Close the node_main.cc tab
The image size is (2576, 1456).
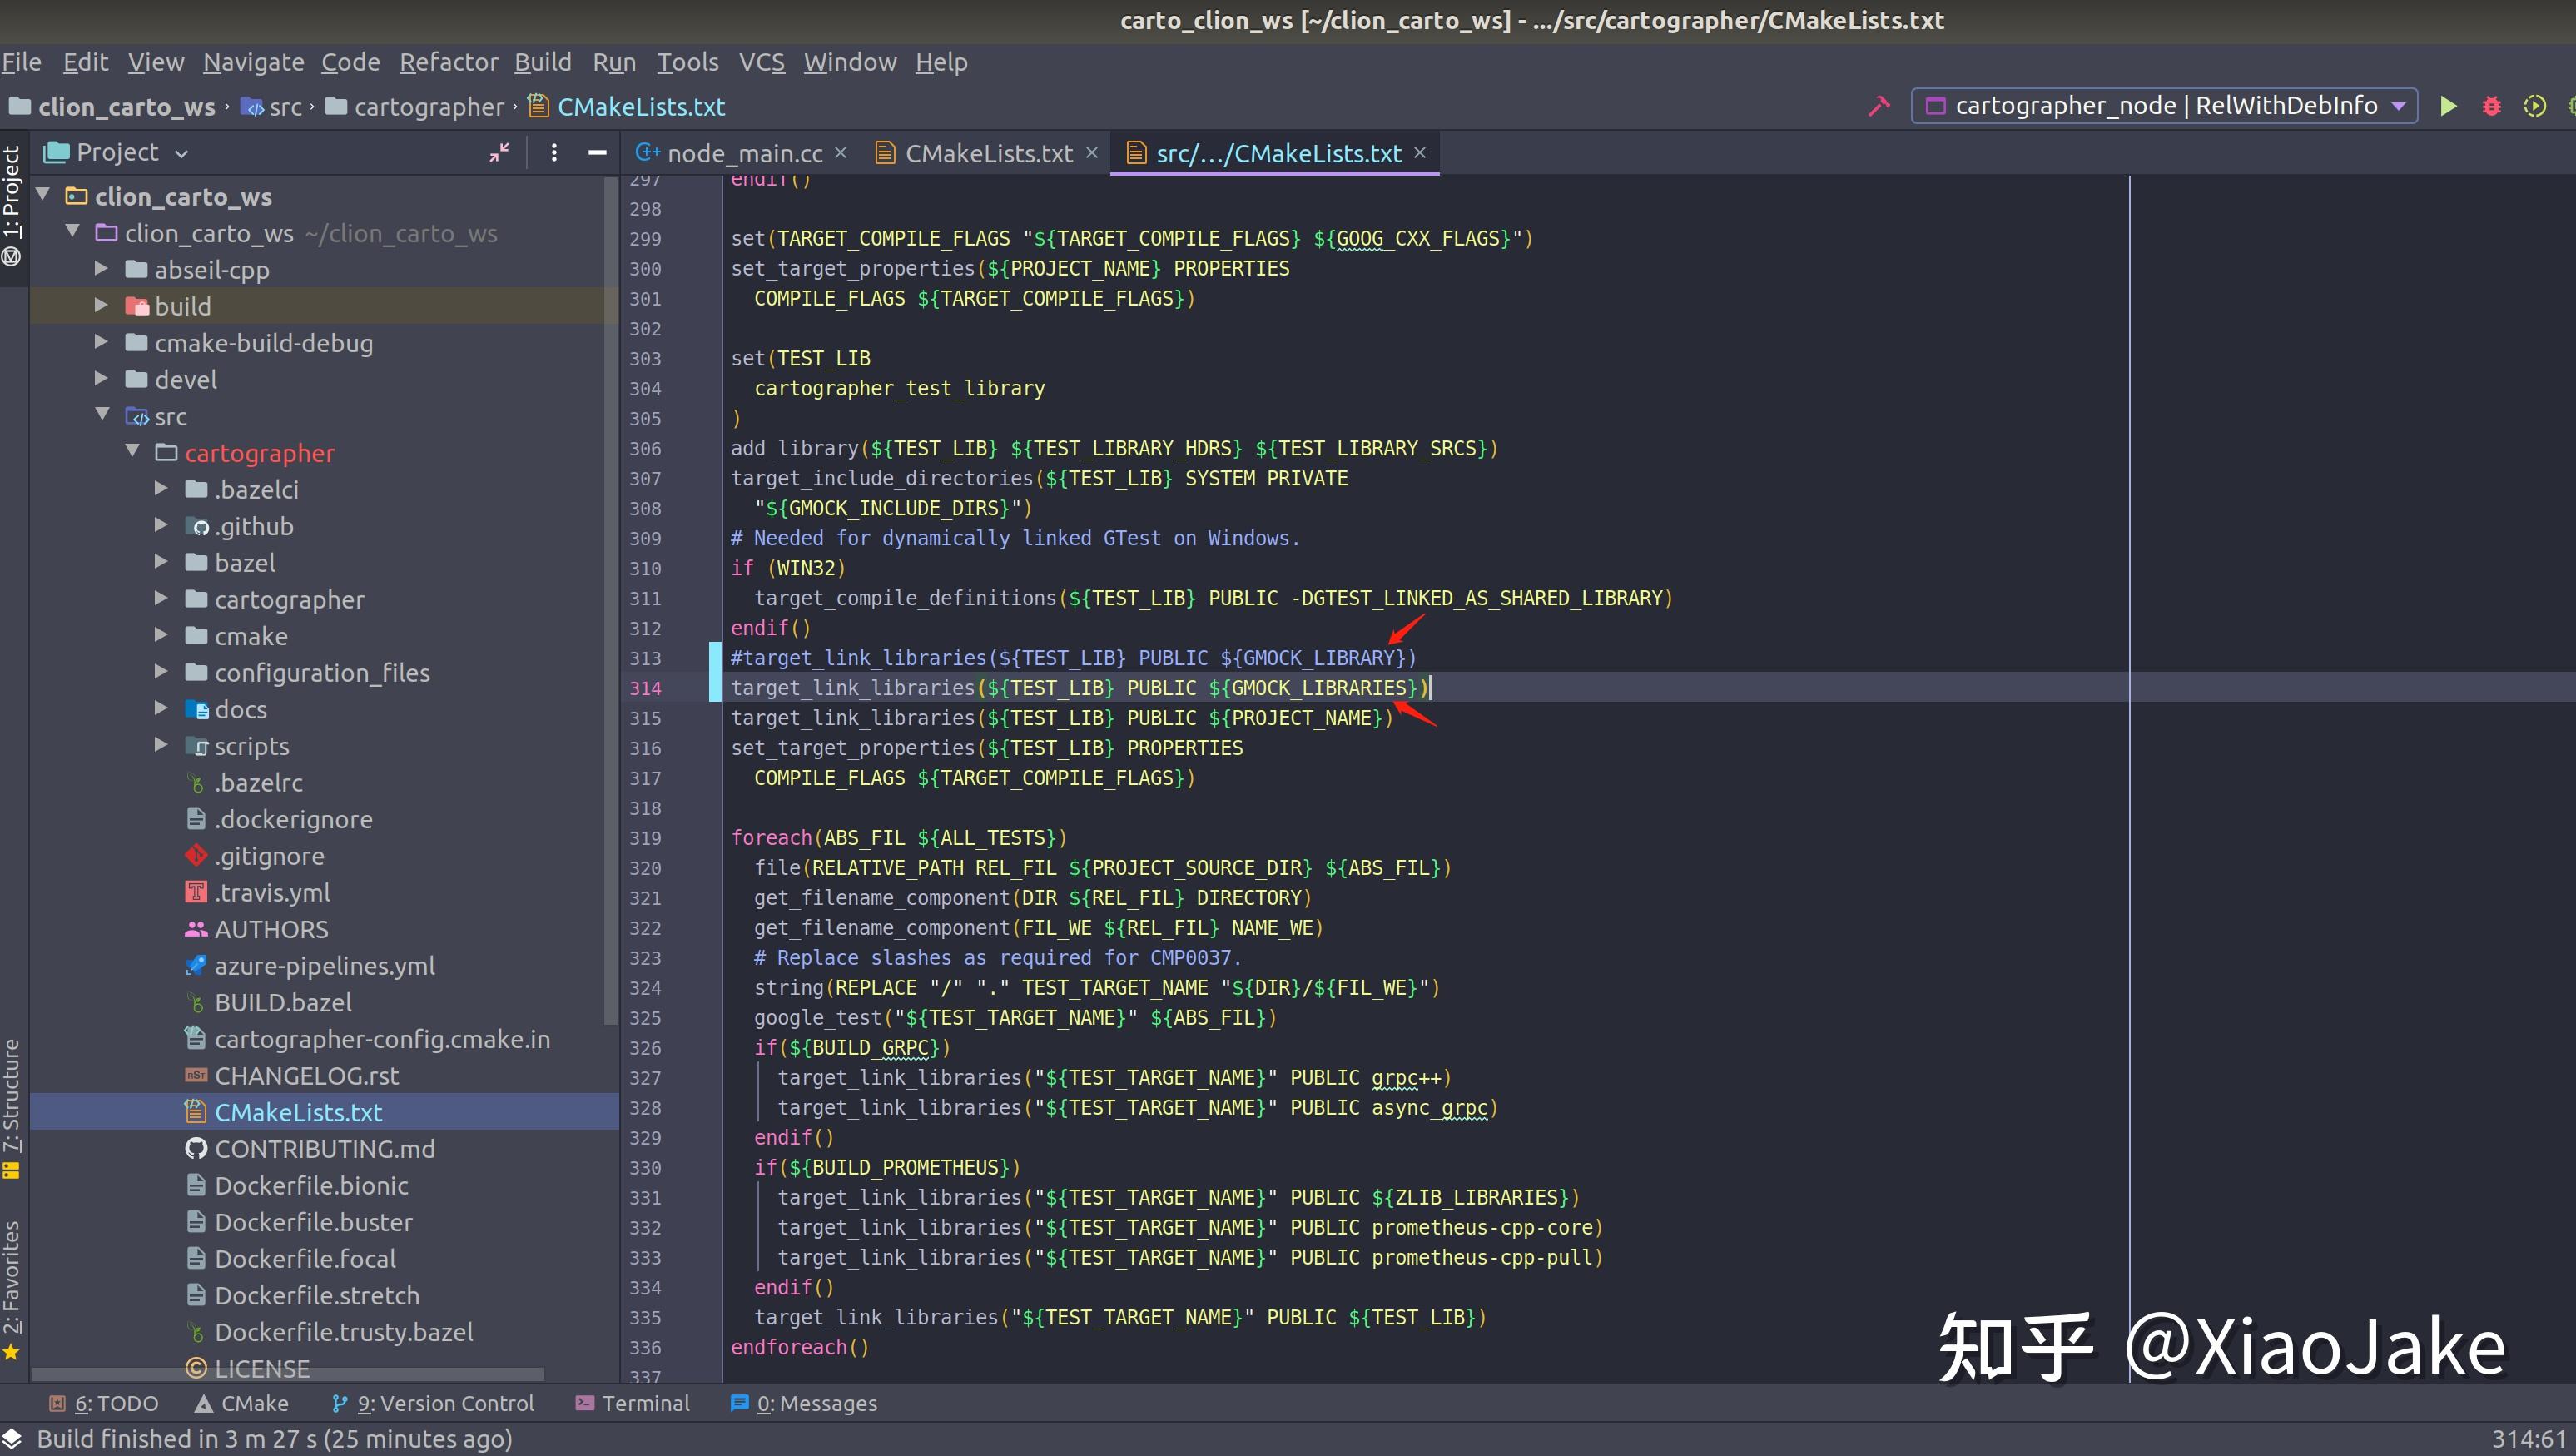(841, 152)
